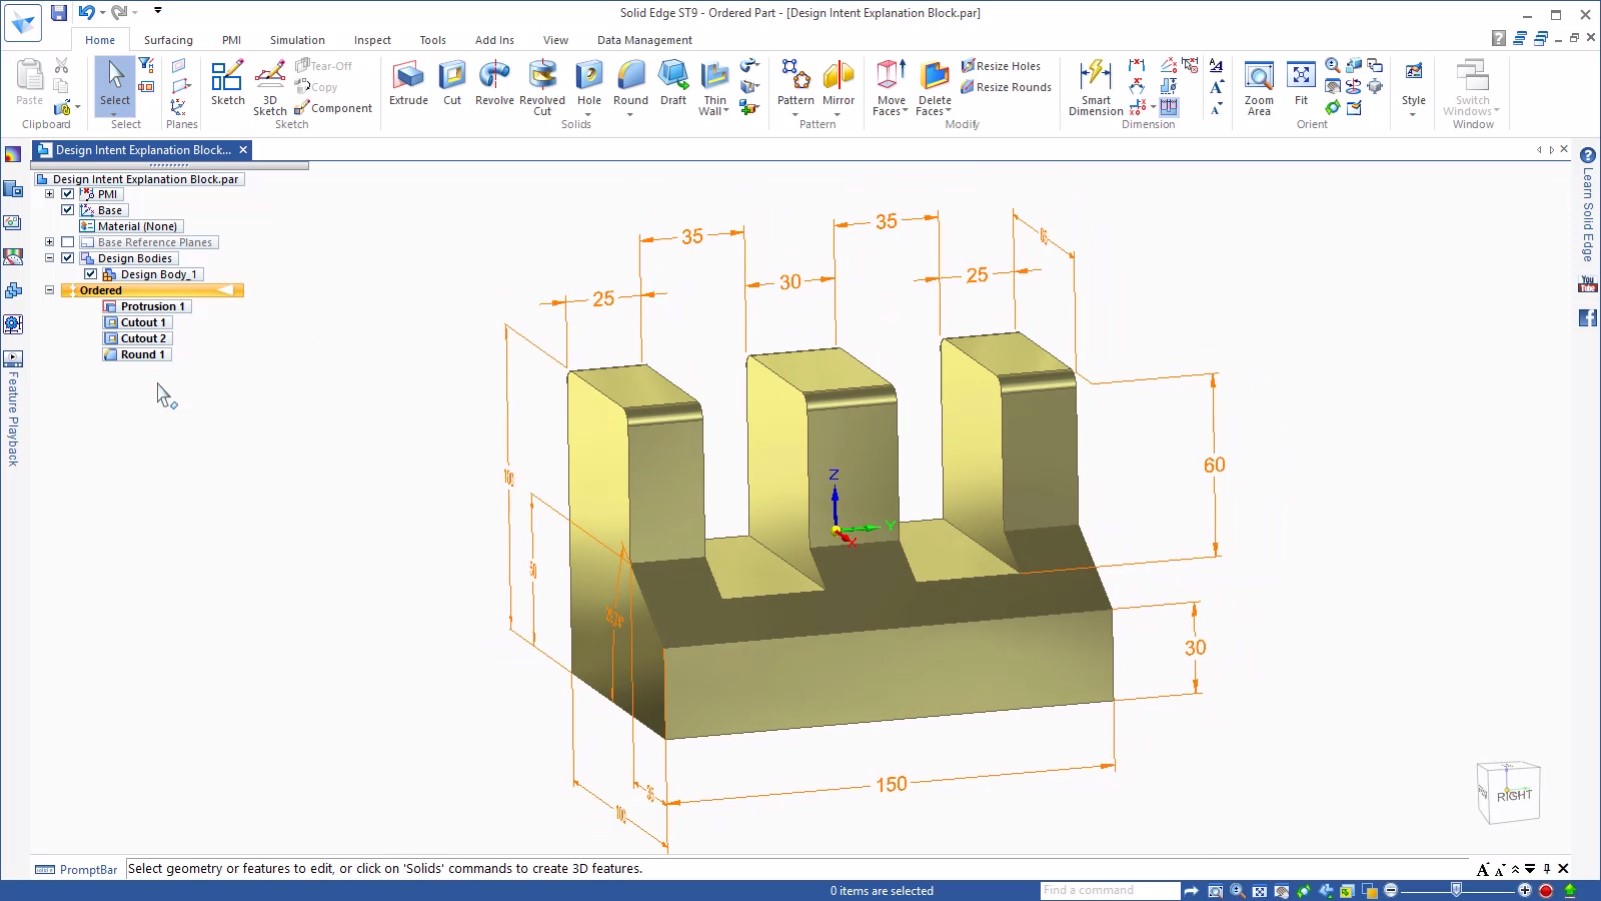
Task: Select the Extrude tool
Action: pos(408,85)
